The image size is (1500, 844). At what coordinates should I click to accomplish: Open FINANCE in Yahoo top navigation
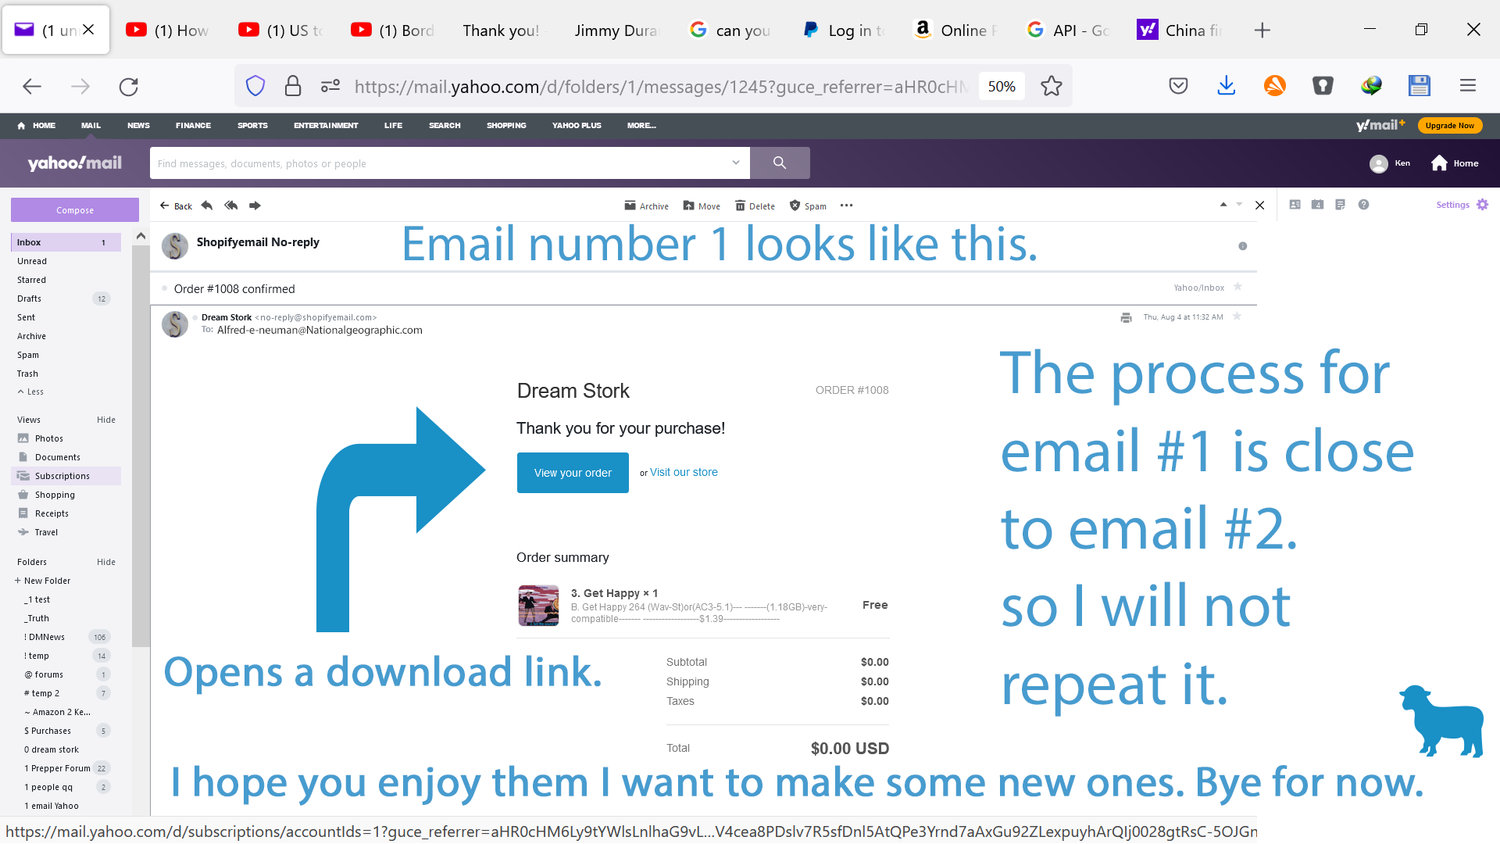193,126
